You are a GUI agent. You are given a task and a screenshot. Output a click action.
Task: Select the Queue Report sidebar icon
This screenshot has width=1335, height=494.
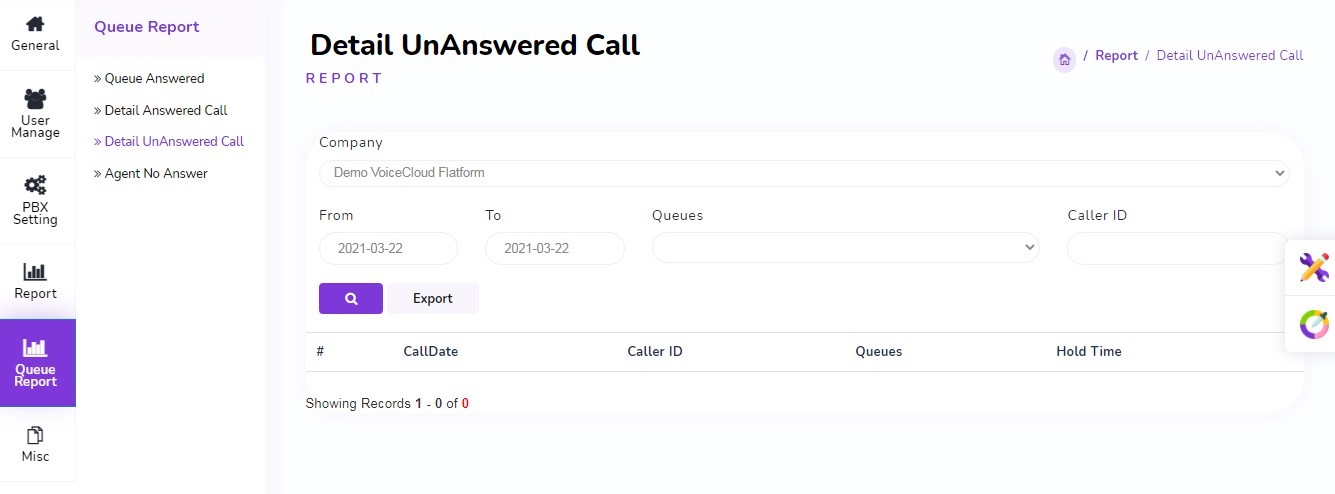(x=35, y=349)
